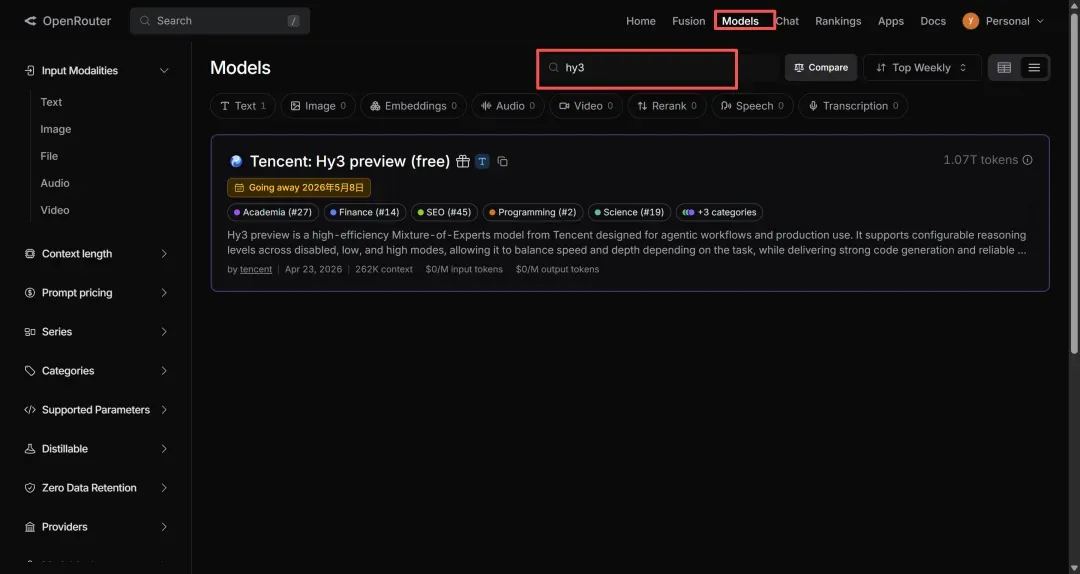Click the OpenRouter logo icon

click(30, 21)
